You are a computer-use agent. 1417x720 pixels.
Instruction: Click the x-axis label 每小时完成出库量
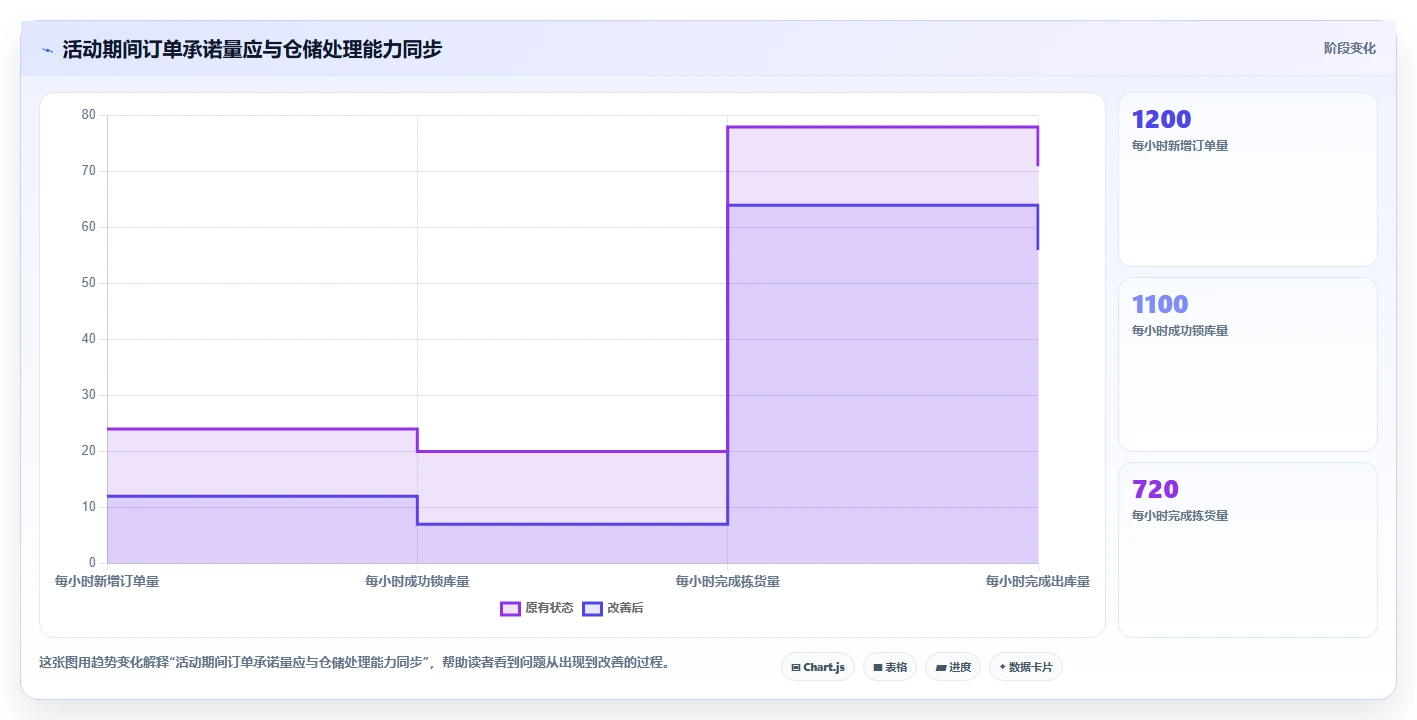[x=1037, y=581]
